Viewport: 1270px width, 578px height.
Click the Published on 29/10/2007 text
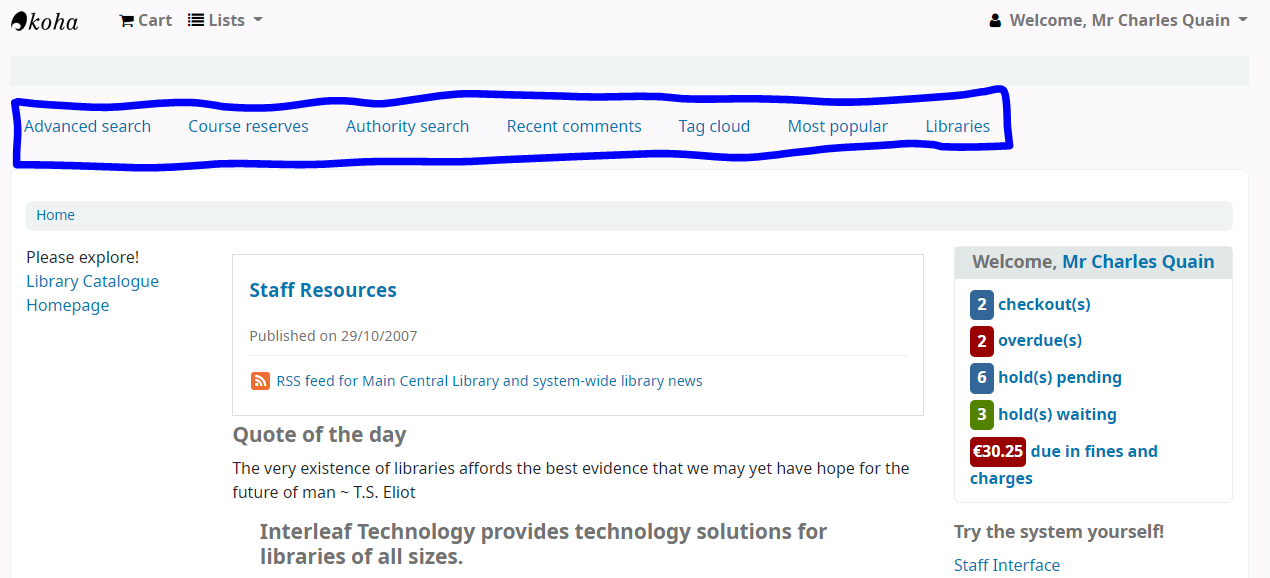[x=333, y=336]
